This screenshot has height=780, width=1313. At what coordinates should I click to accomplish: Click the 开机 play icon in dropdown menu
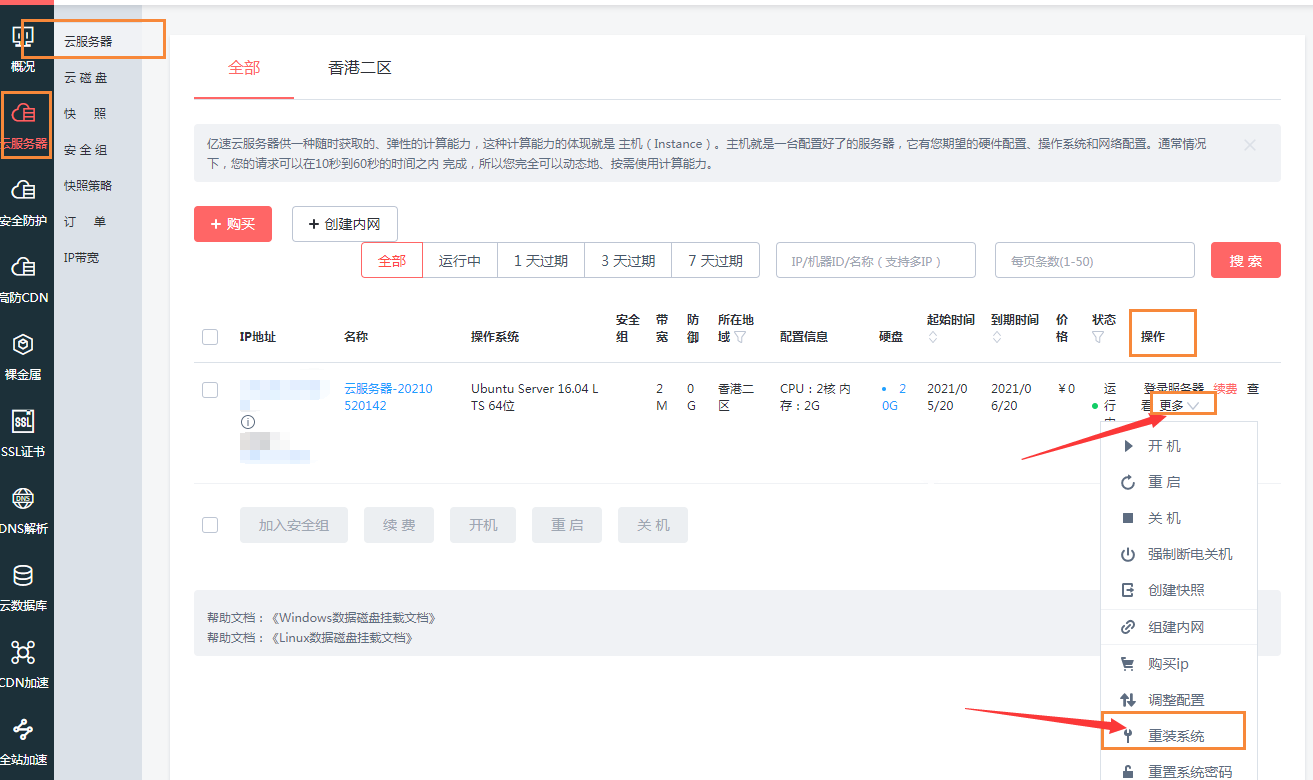[x=1128, y=446]
